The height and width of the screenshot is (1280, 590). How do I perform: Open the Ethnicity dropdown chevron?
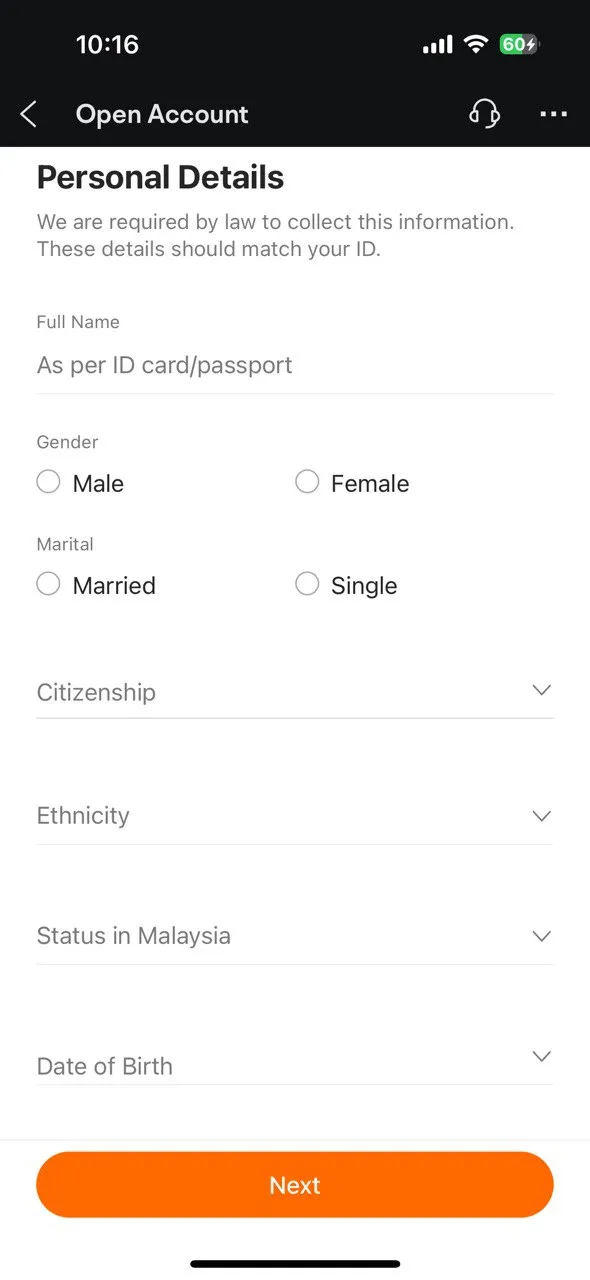[542, 816]
